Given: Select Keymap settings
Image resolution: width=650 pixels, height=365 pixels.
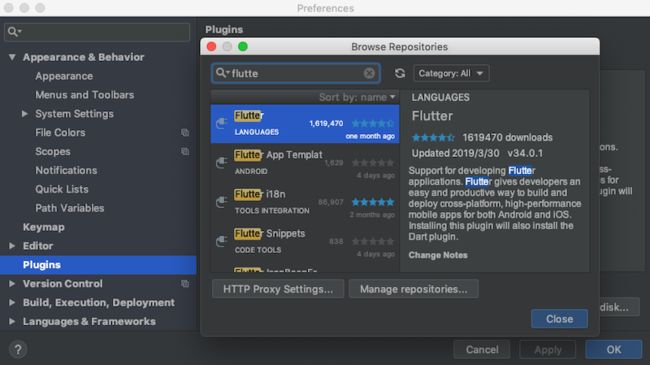Looking at the screenshot, I should [x=44, y=227].
